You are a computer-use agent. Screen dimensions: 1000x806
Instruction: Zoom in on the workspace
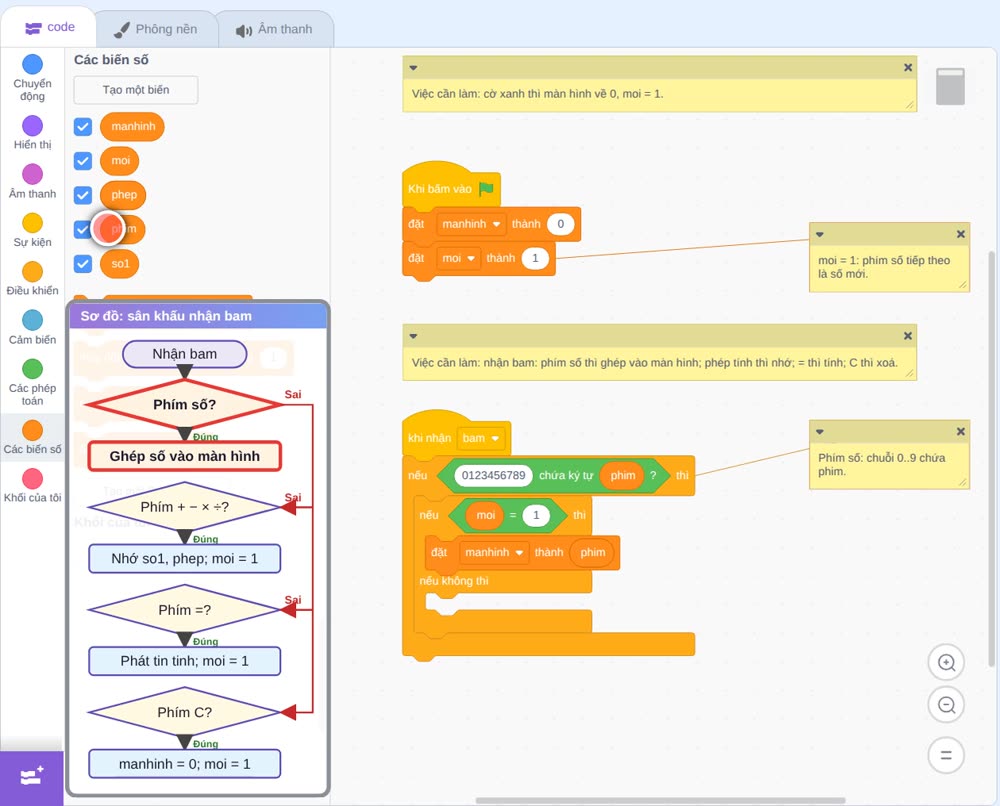[946, 663]
